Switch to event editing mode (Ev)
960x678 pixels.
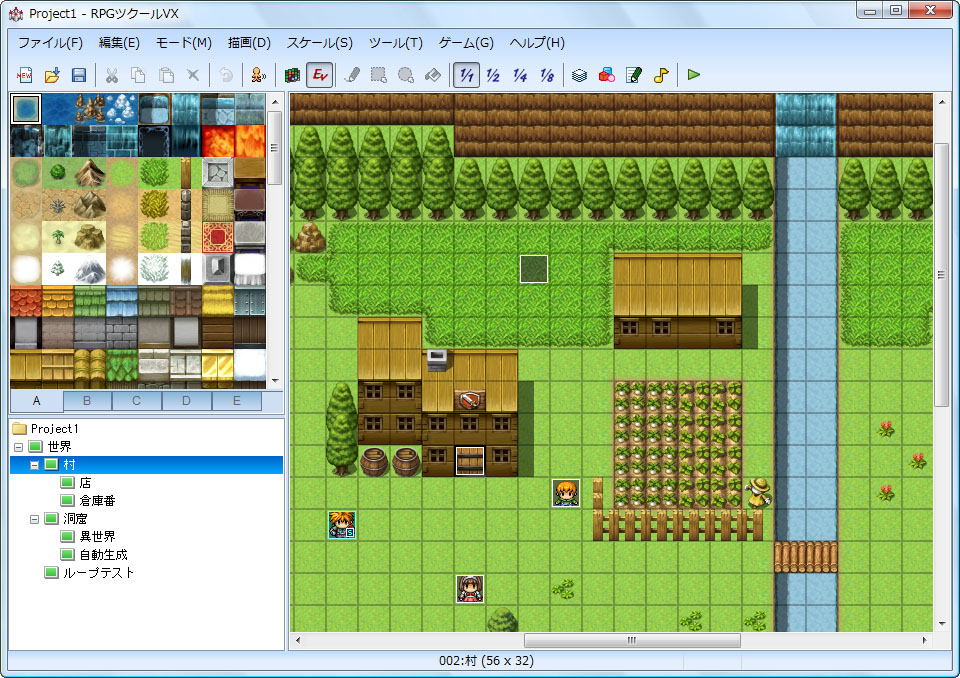[318, 74]
